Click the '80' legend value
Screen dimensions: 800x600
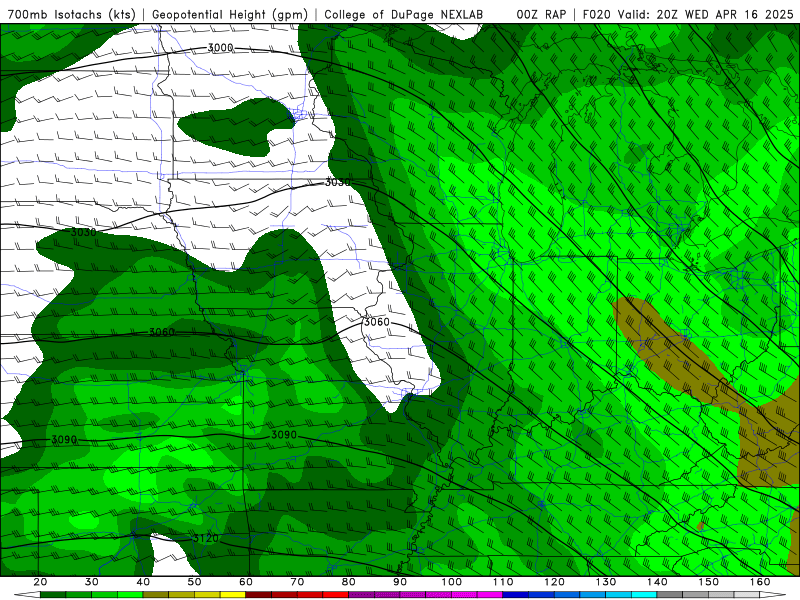point(349,582)
